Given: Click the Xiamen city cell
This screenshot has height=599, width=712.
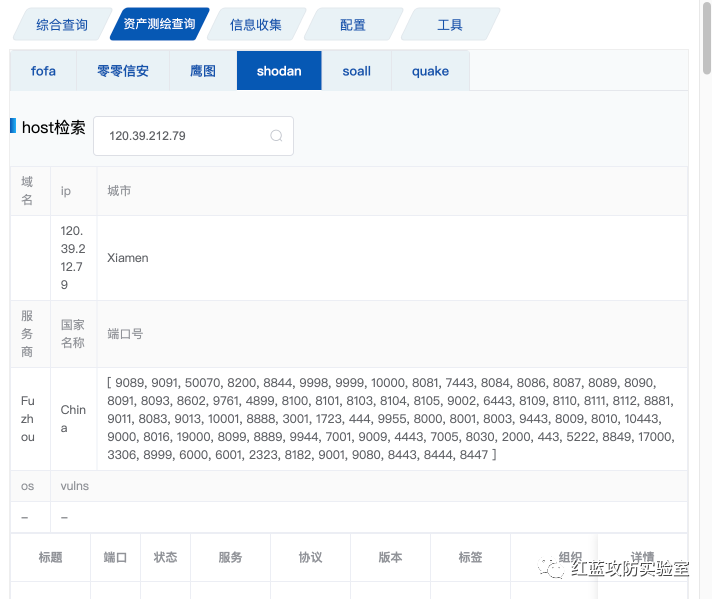Looking at the screenshot, I should pyautogui.click(x=392, y=258).
